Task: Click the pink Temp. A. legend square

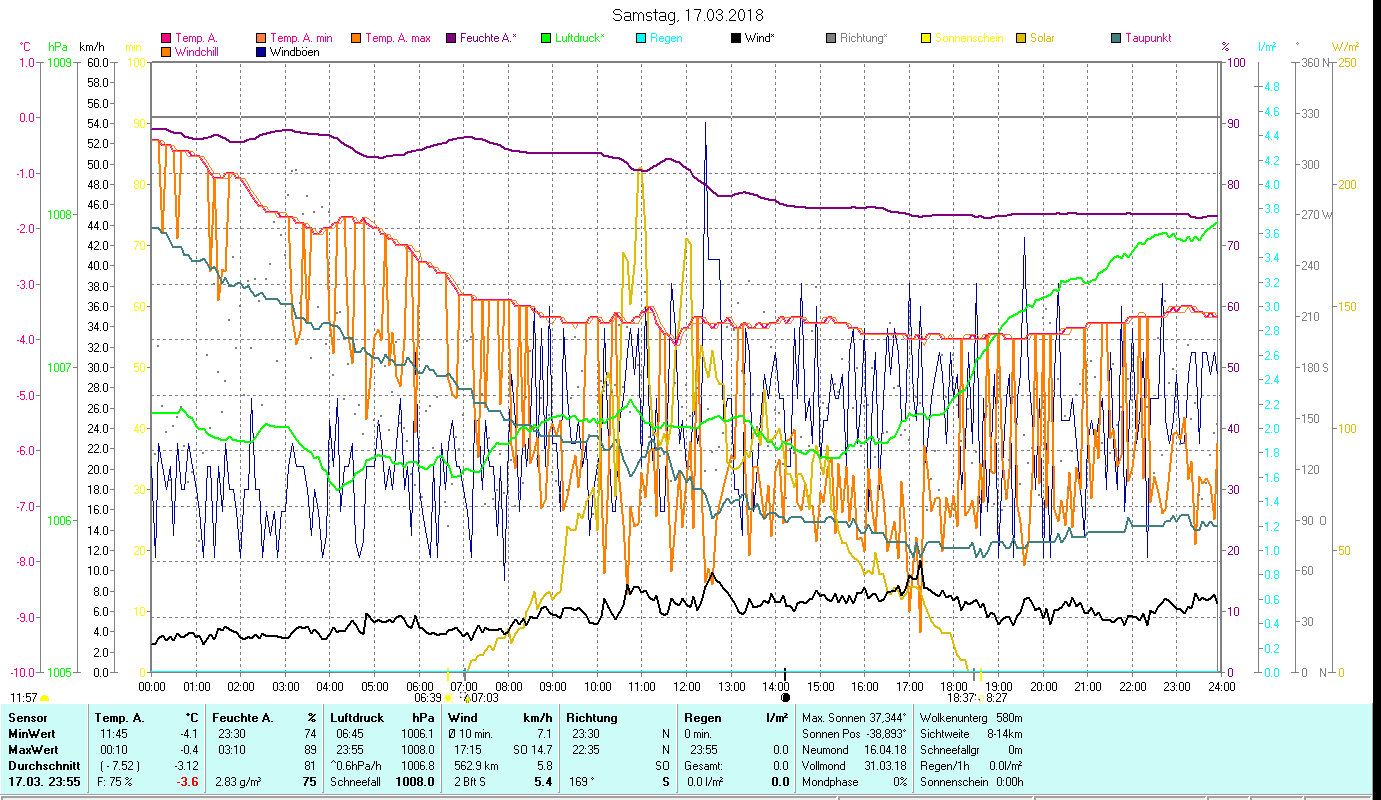Action: (x=166, y=38)
